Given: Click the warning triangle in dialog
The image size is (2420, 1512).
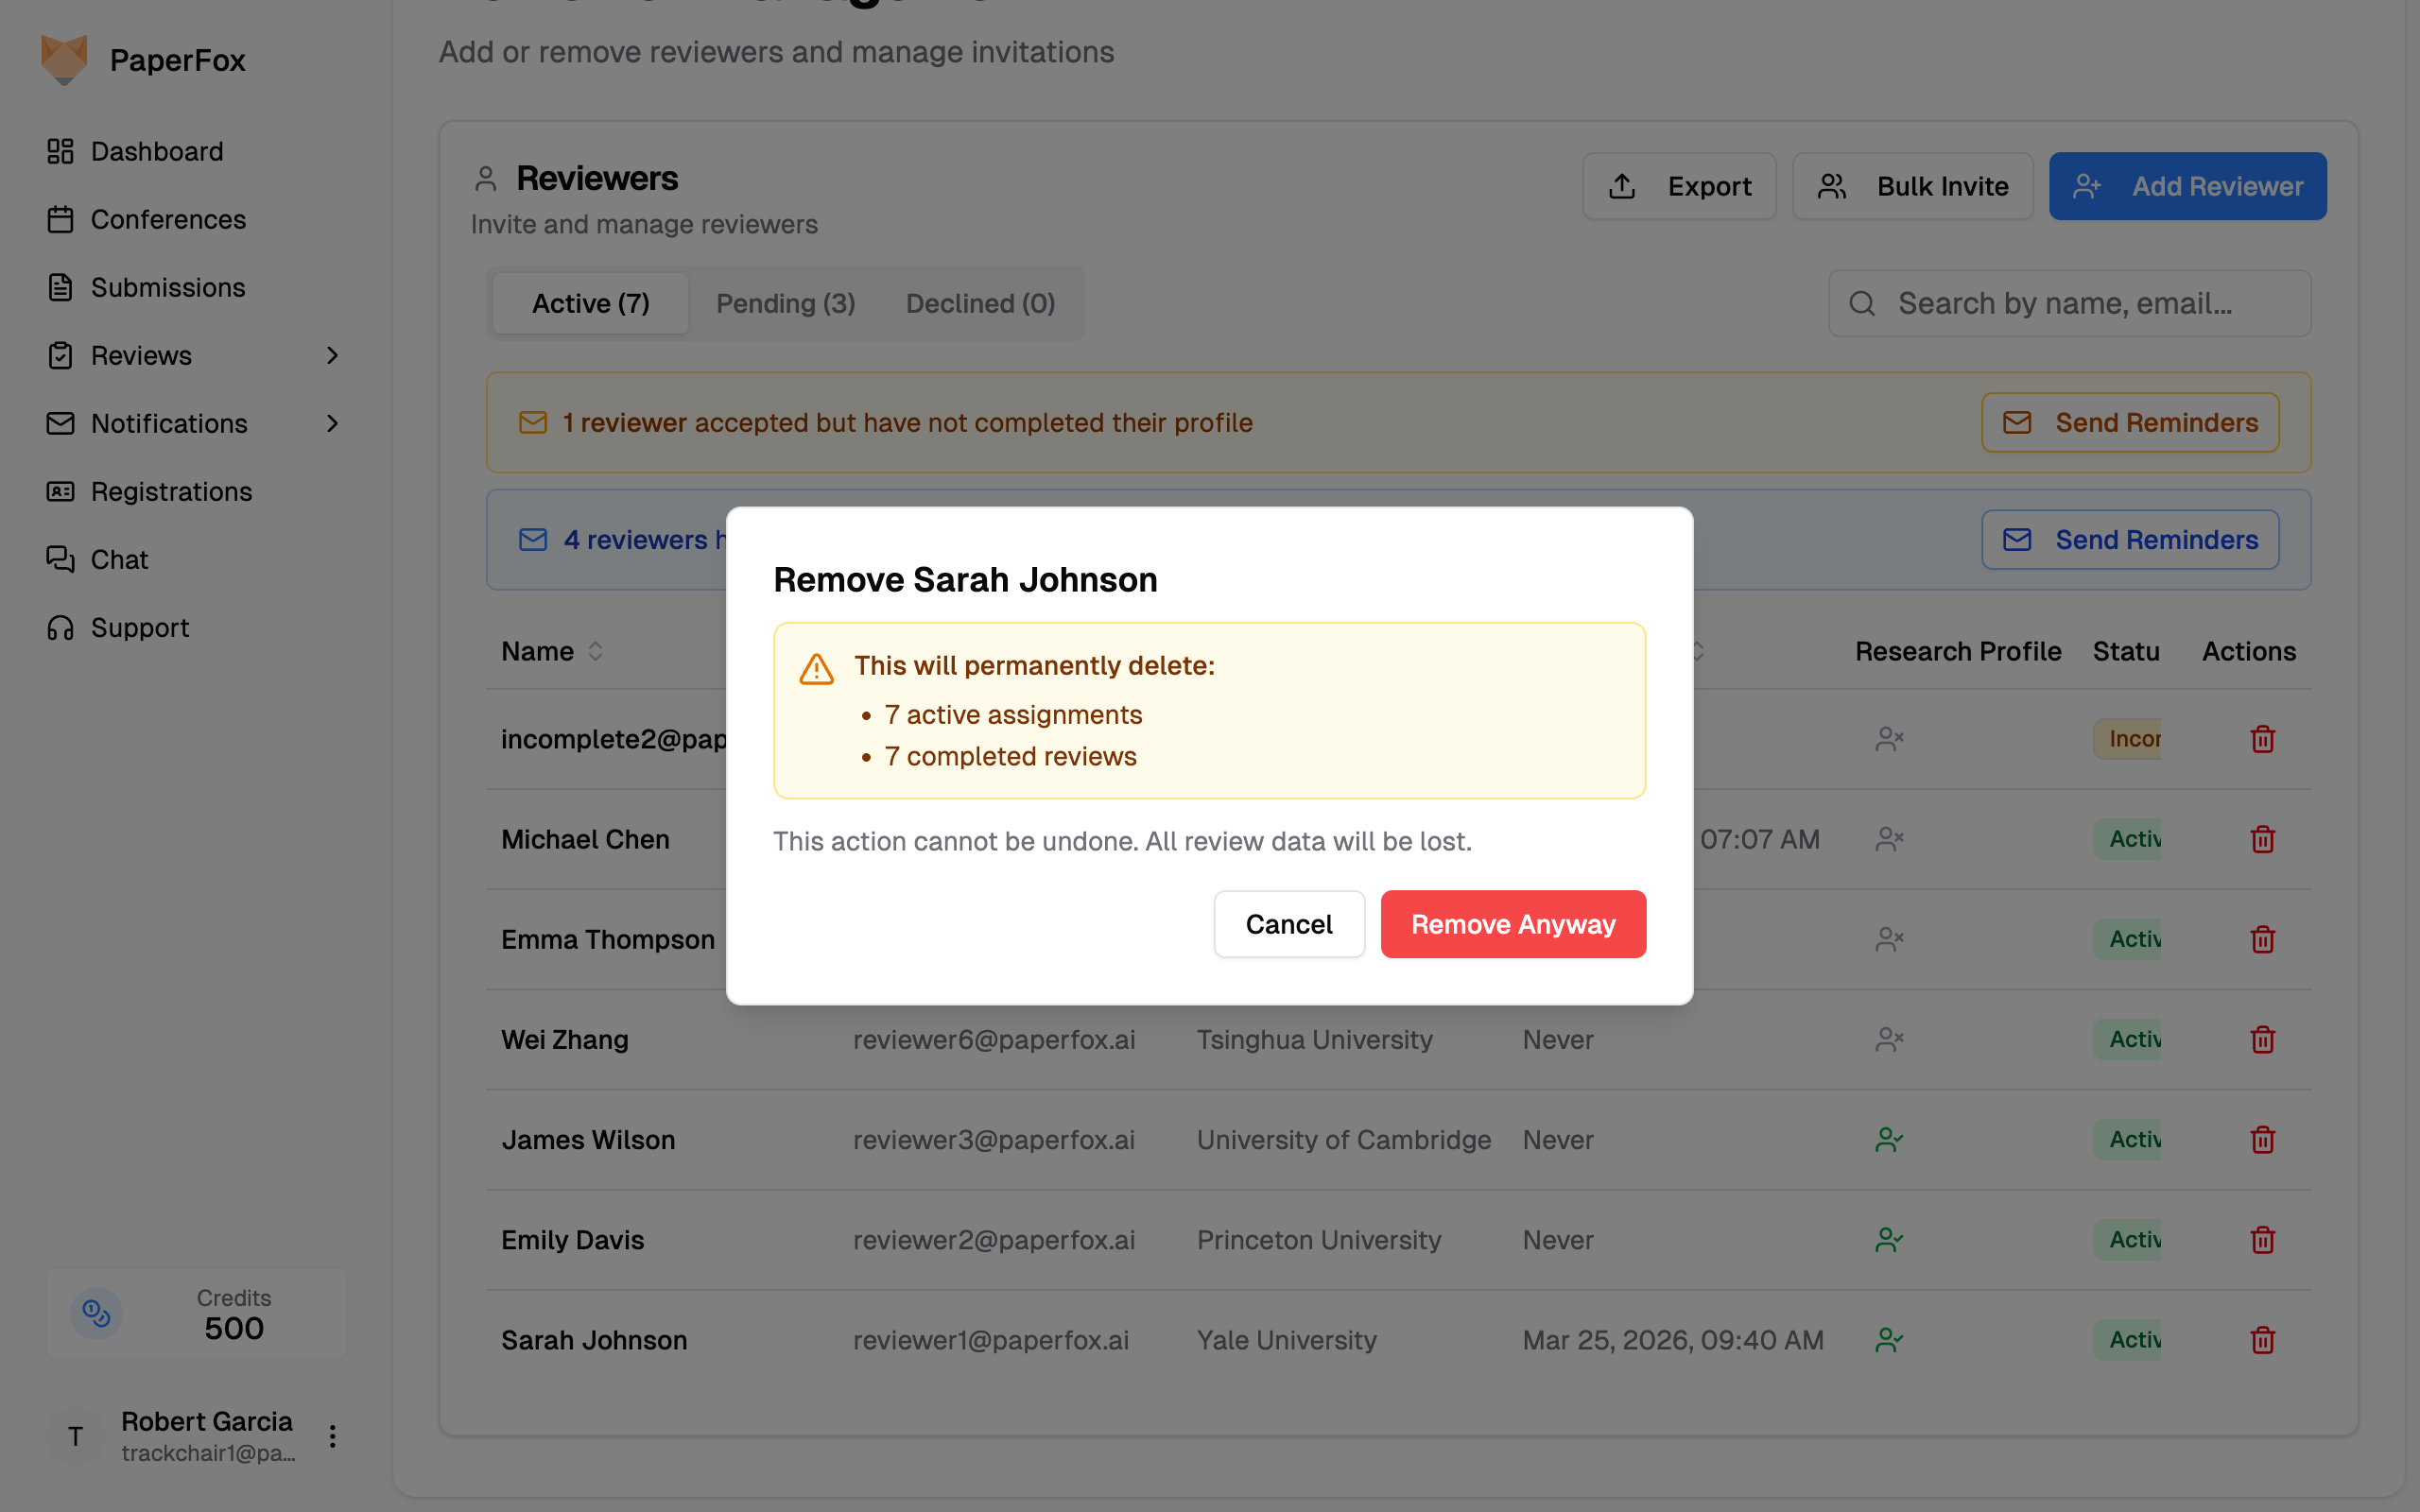Looking at the screenshot, I should 816,669.
